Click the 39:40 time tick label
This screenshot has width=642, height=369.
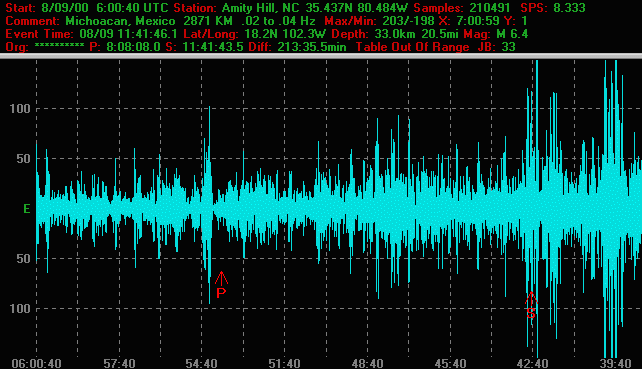pos(615,363)
